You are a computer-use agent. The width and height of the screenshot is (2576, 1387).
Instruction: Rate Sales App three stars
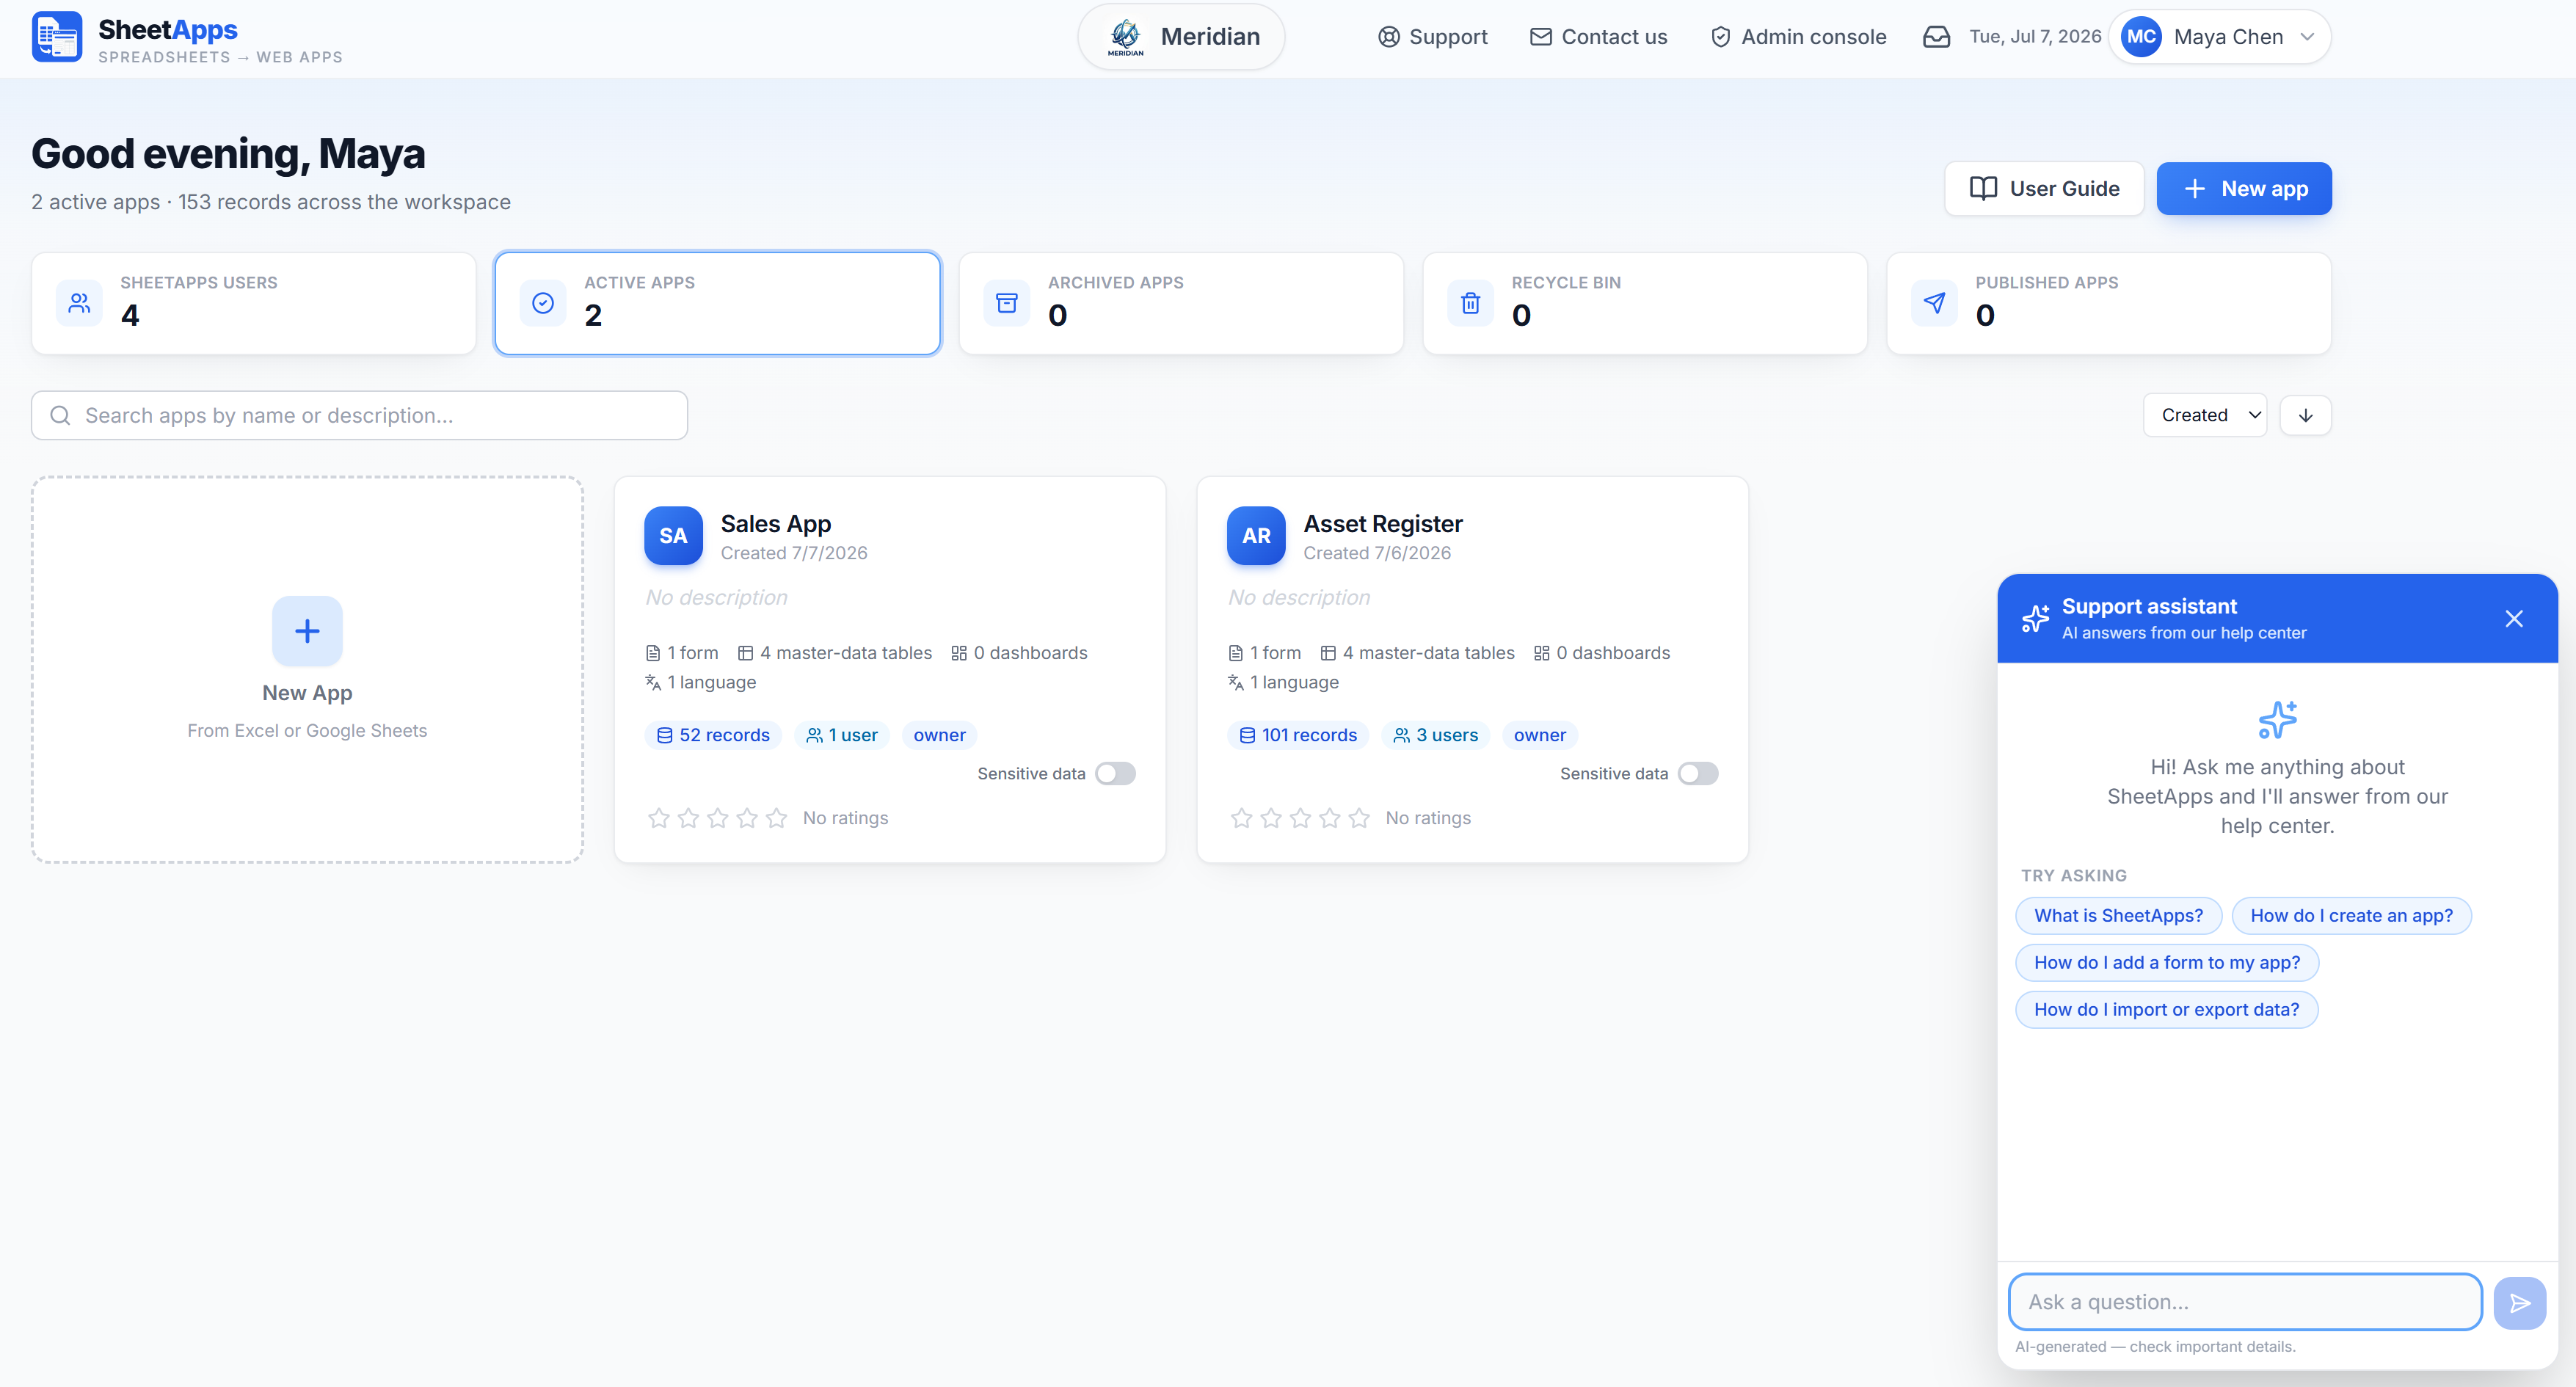tap(717, 818)
